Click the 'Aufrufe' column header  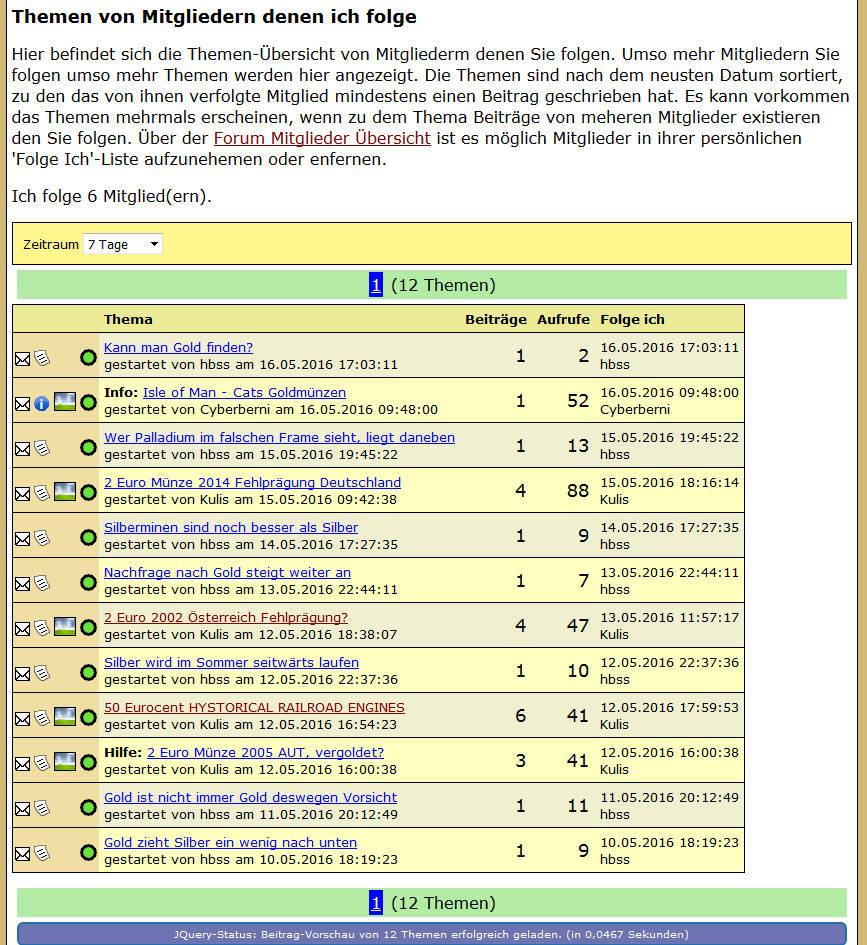click(562, 319)
